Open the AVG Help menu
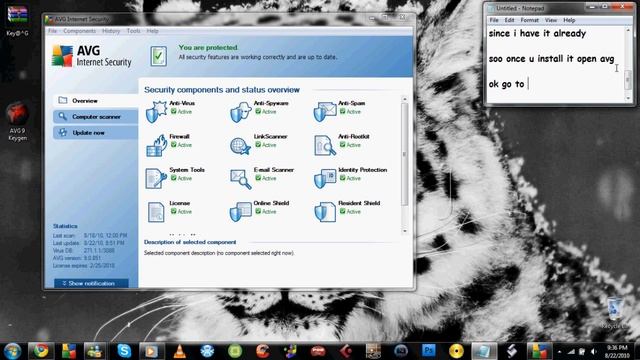This screenshot has height=360, width=640. click(152, 31)
